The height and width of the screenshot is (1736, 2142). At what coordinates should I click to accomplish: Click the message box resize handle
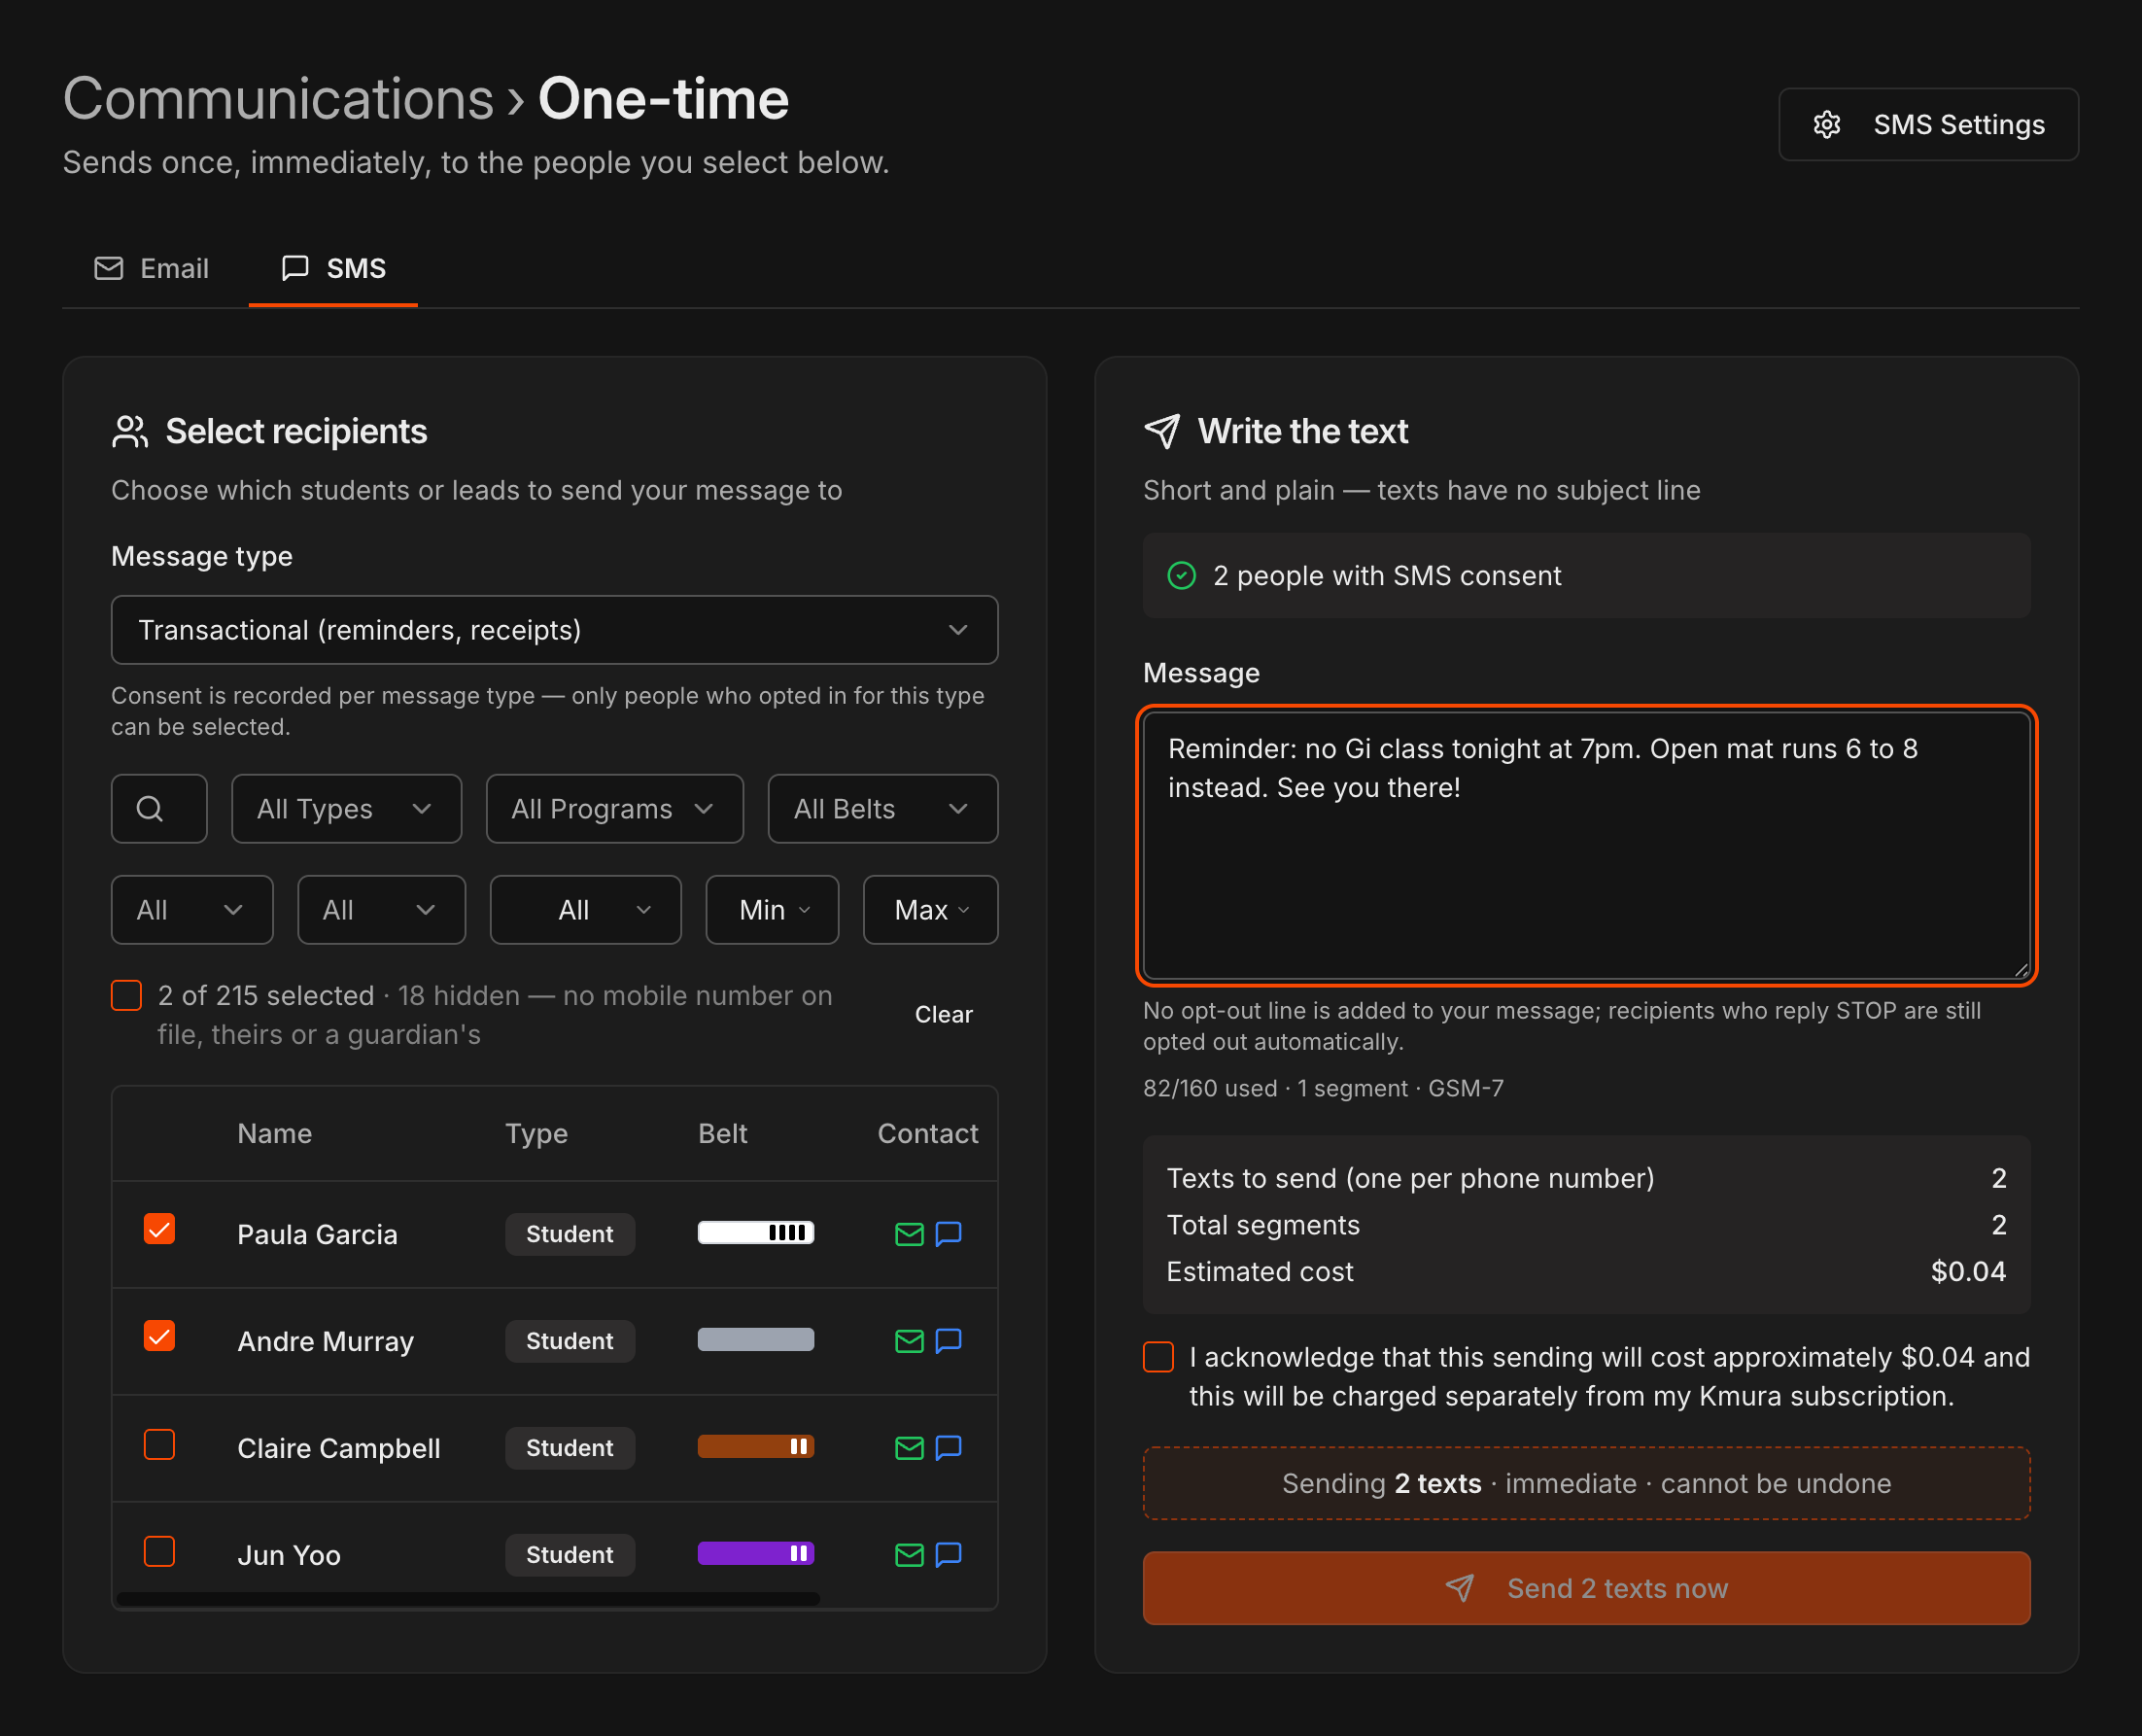click(2021, 969)
